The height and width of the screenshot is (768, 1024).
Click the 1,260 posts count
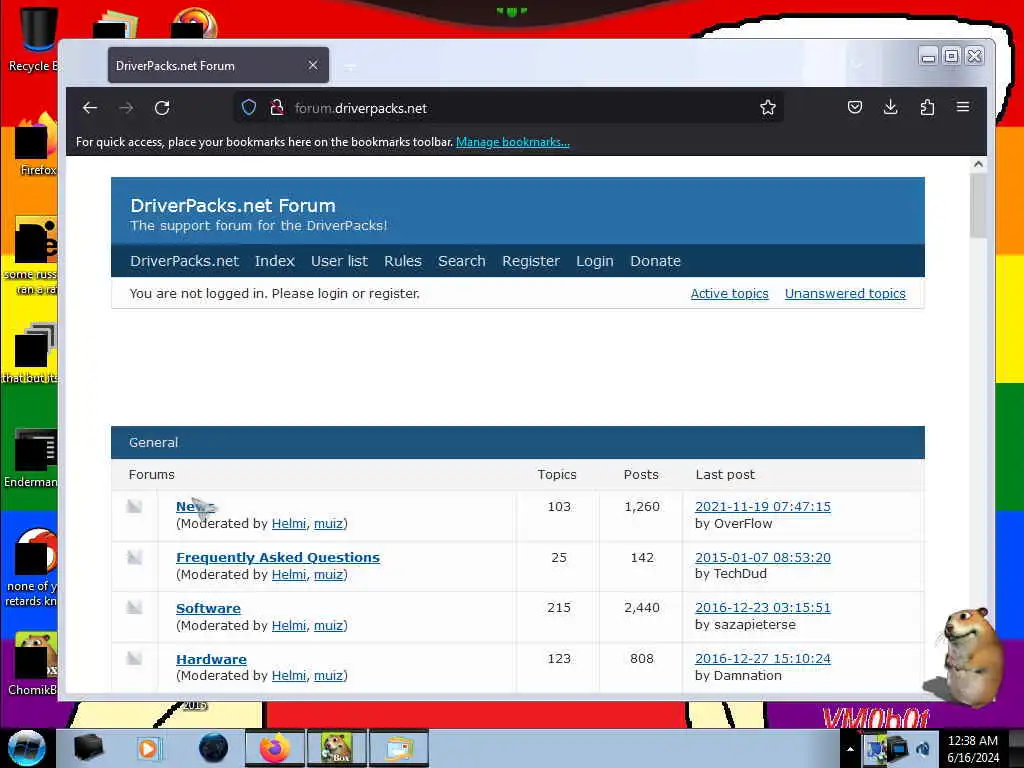[642, 507]
